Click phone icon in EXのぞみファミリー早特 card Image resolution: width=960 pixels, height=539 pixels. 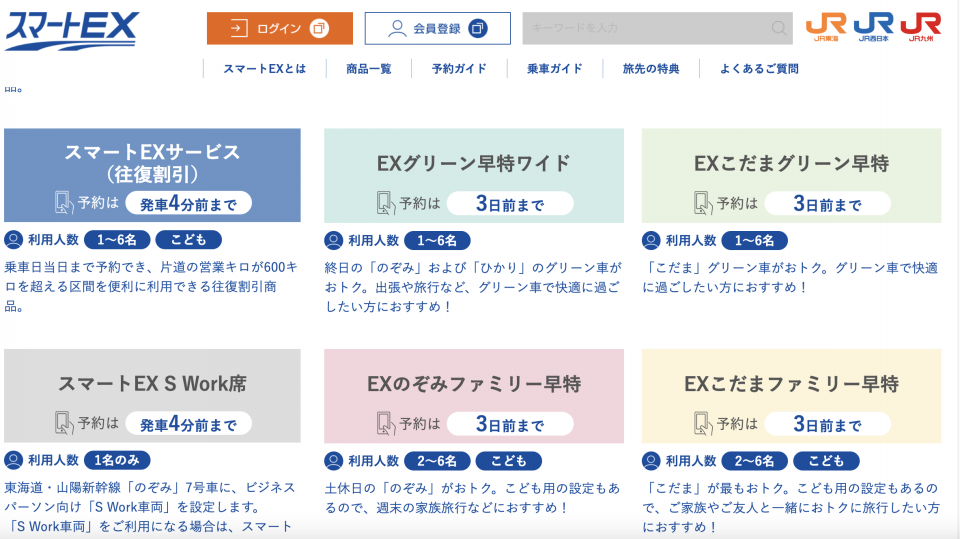click(x=385, y=423)
